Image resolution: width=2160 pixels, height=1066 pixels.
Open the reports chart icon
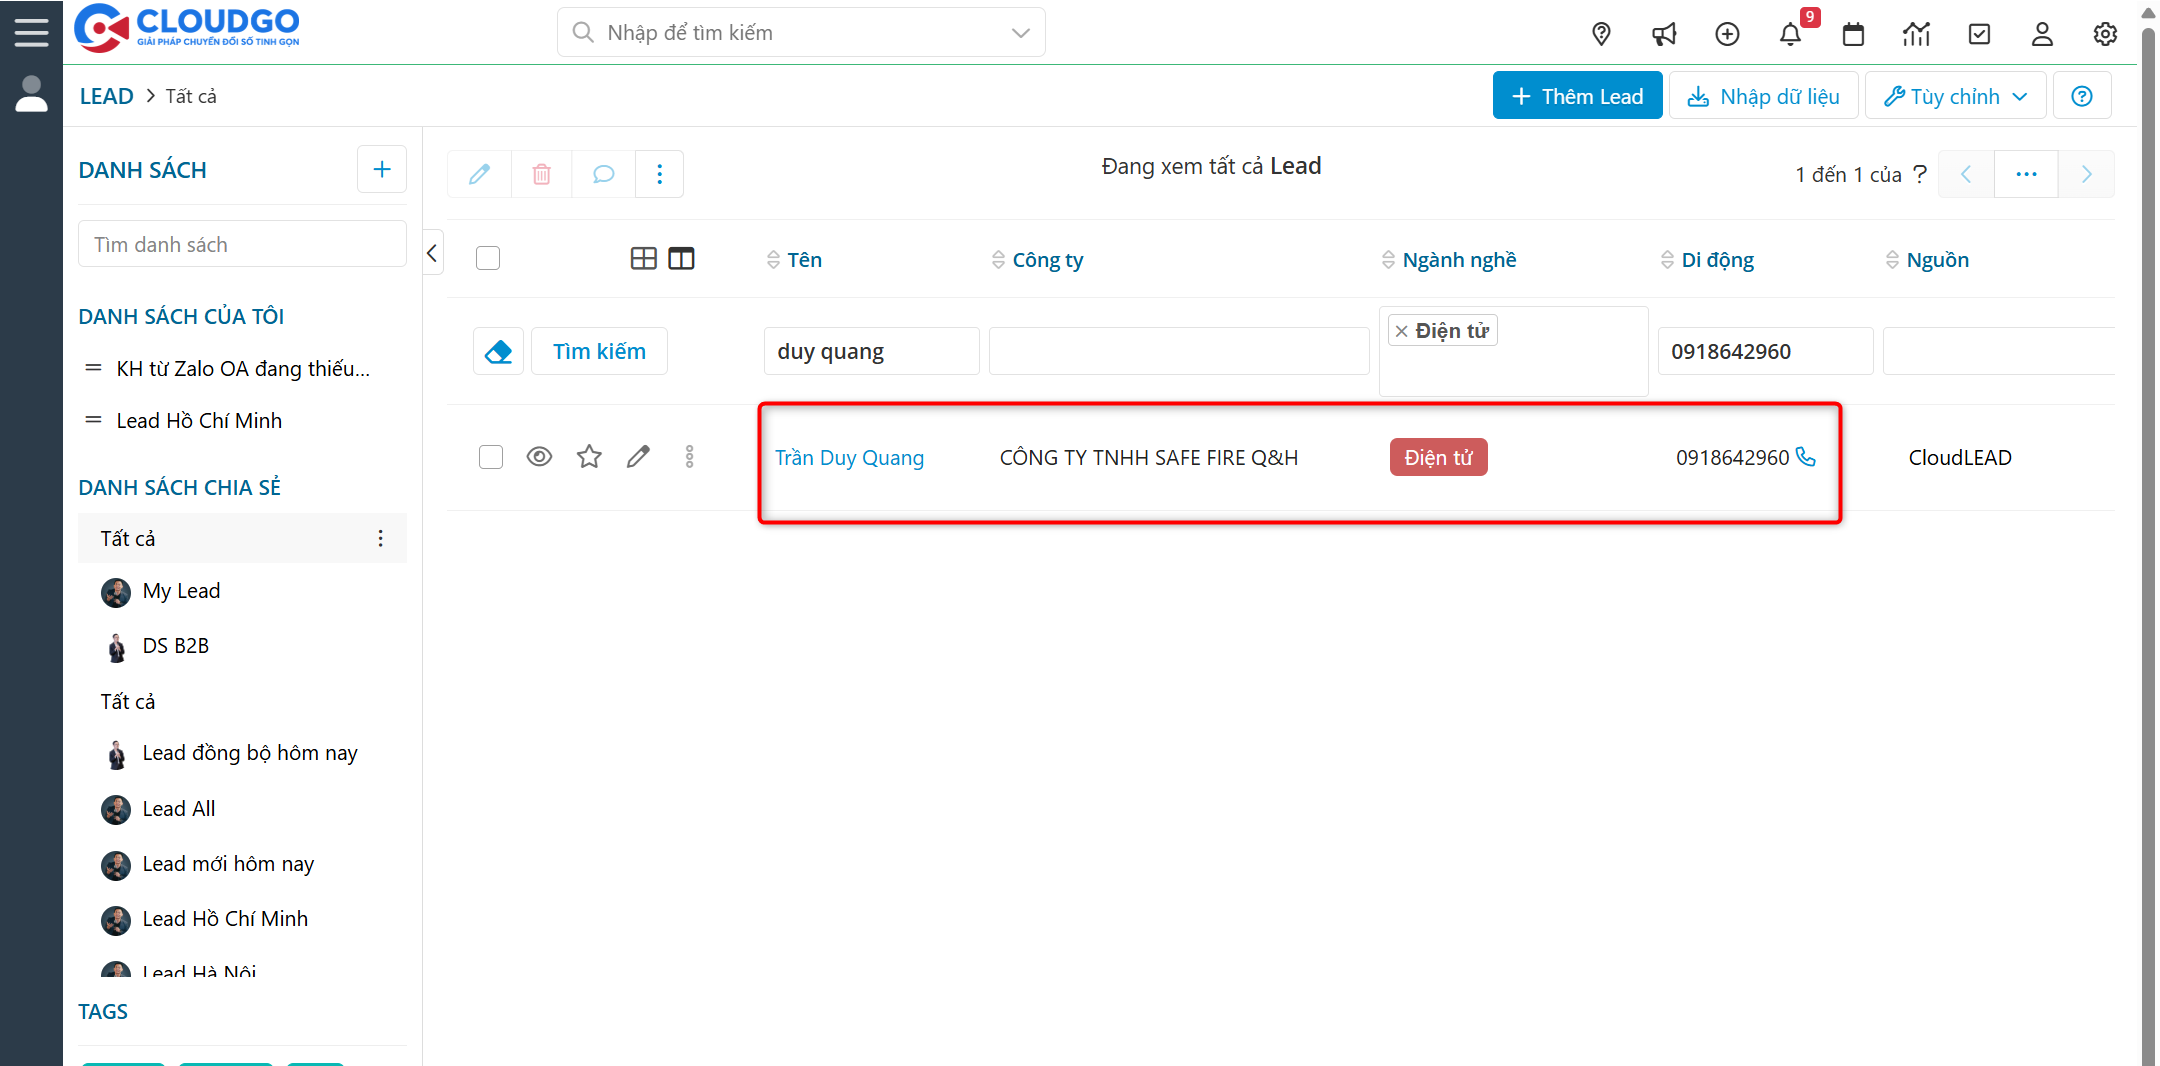pos(1916,34)
